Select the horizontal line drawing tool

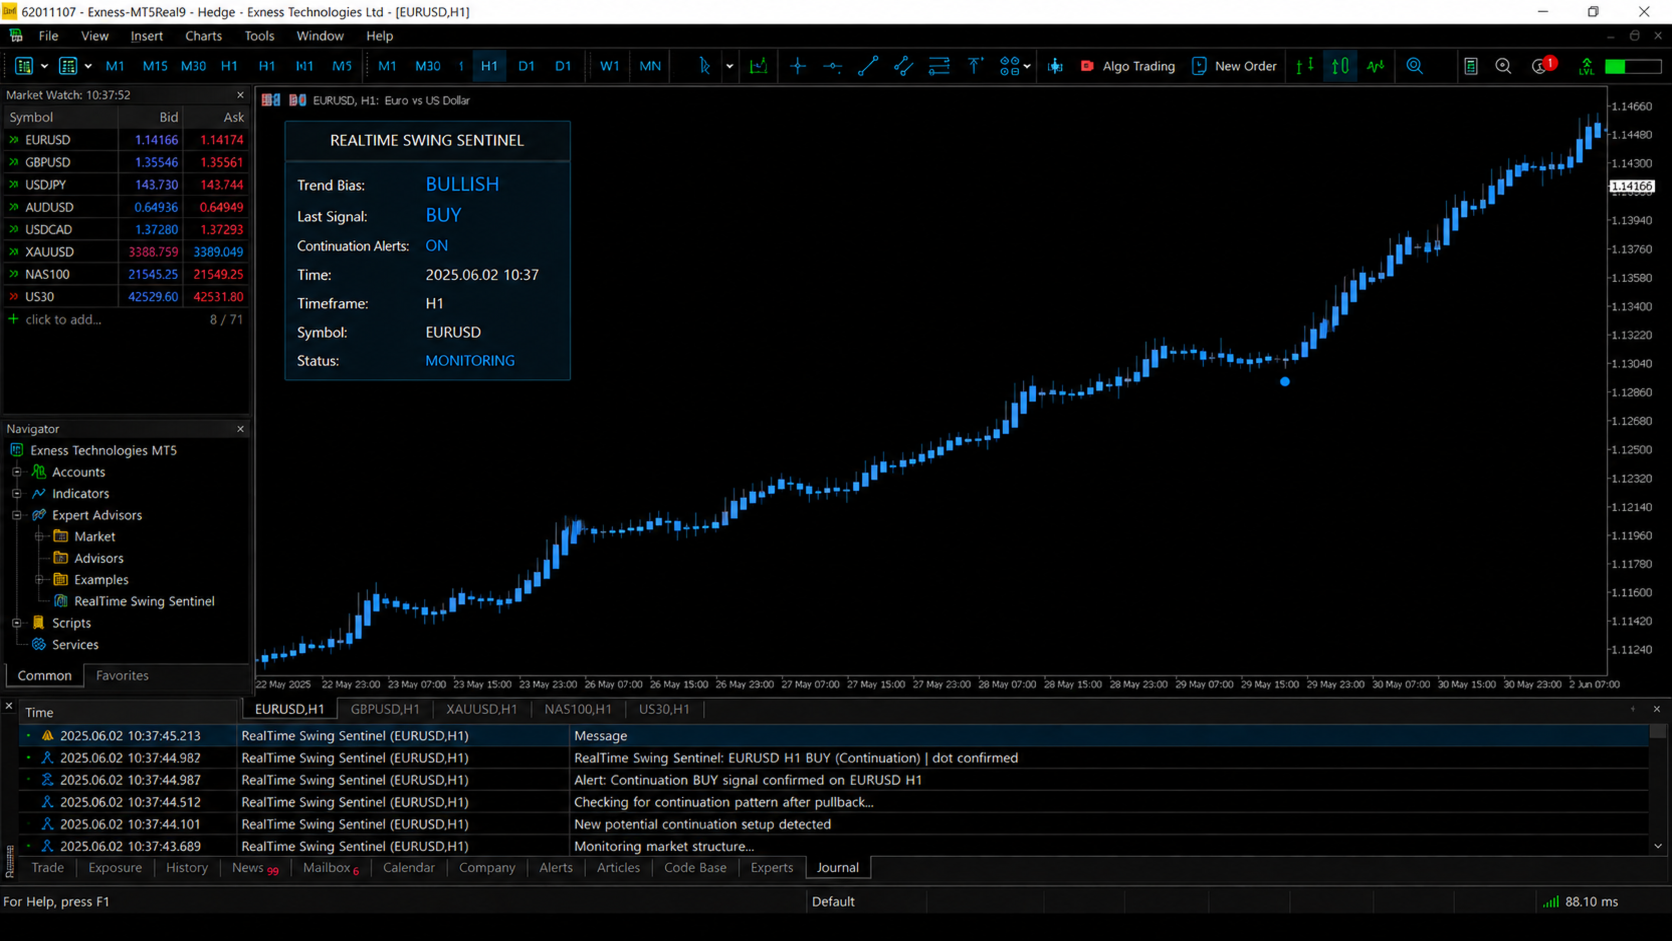[x=832, y=66]
